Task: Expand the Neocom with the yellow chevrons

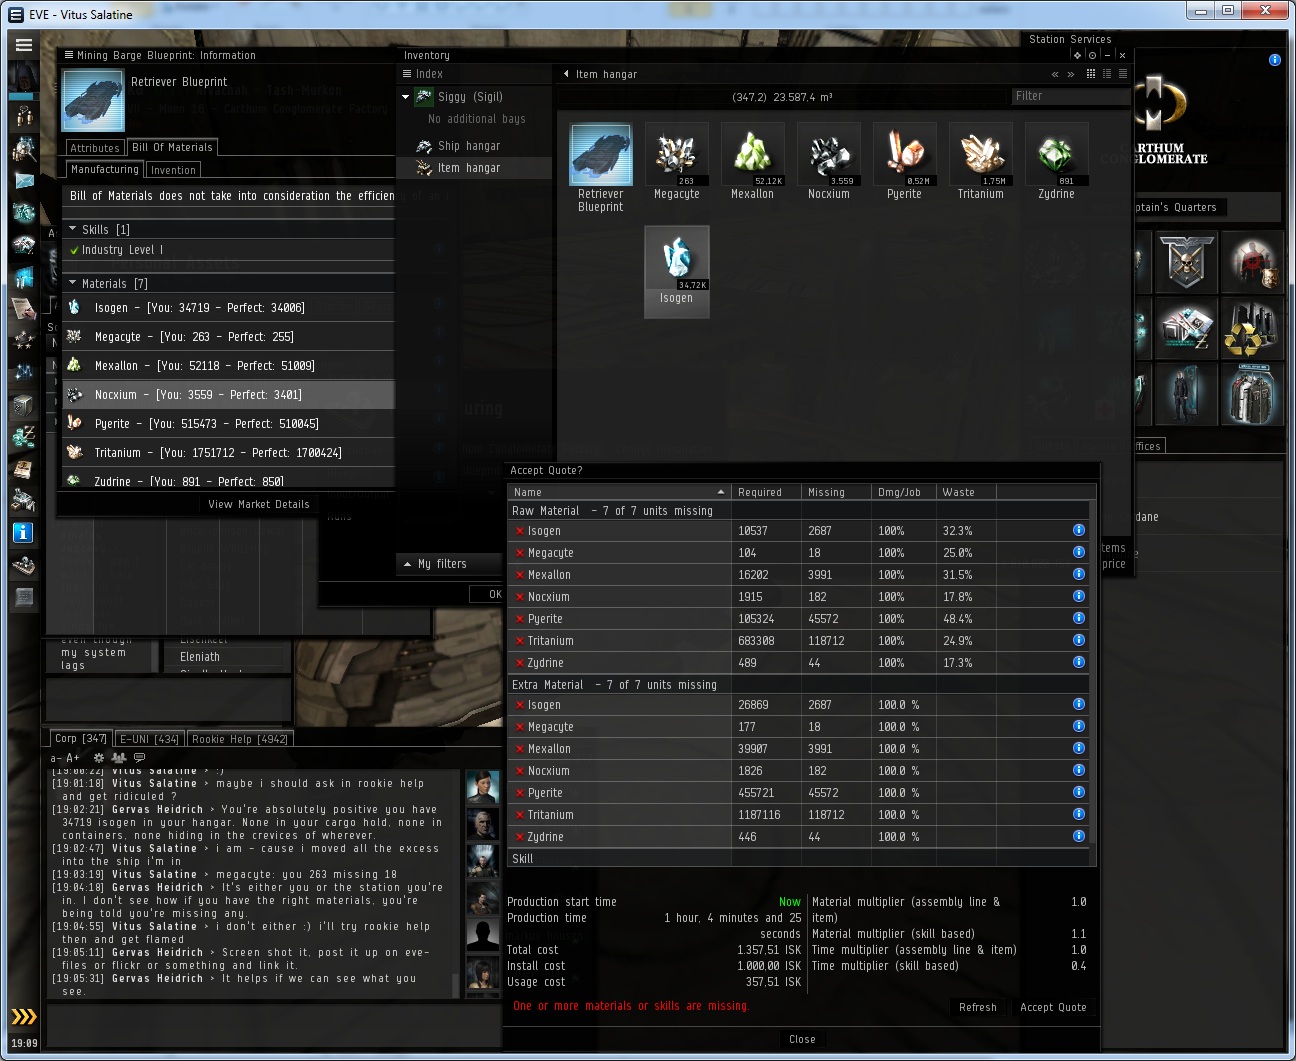Action: point(24,1017)
